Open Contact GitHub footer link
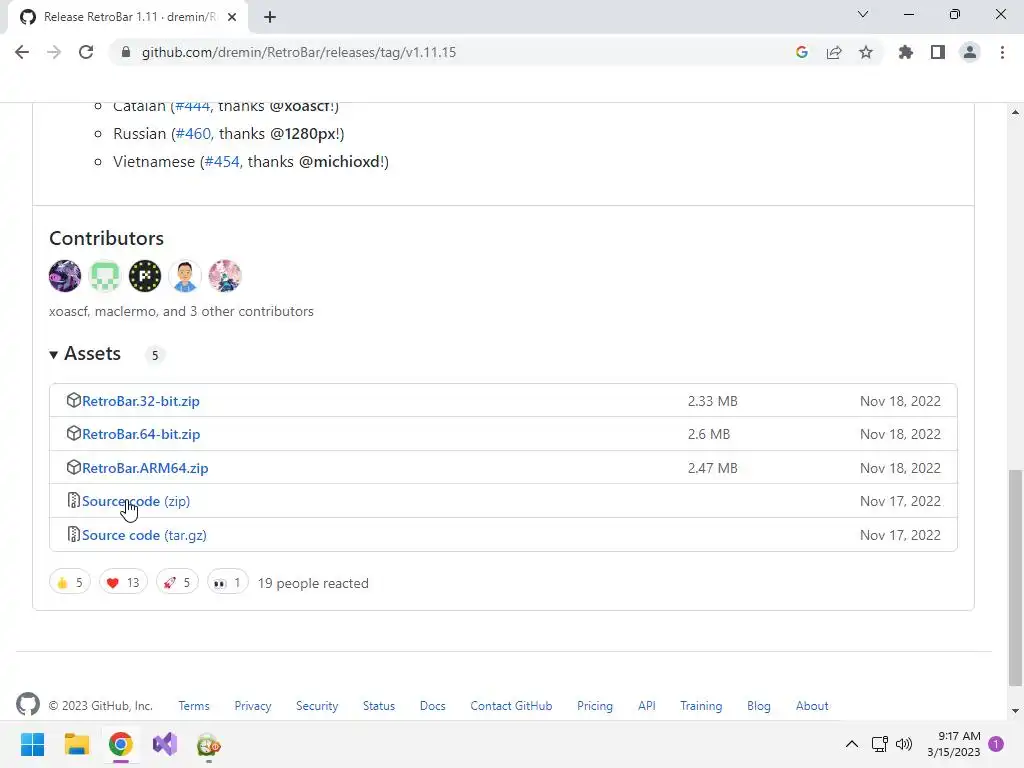Viewport: 1024px width, 768px height. tap(511, 706)
